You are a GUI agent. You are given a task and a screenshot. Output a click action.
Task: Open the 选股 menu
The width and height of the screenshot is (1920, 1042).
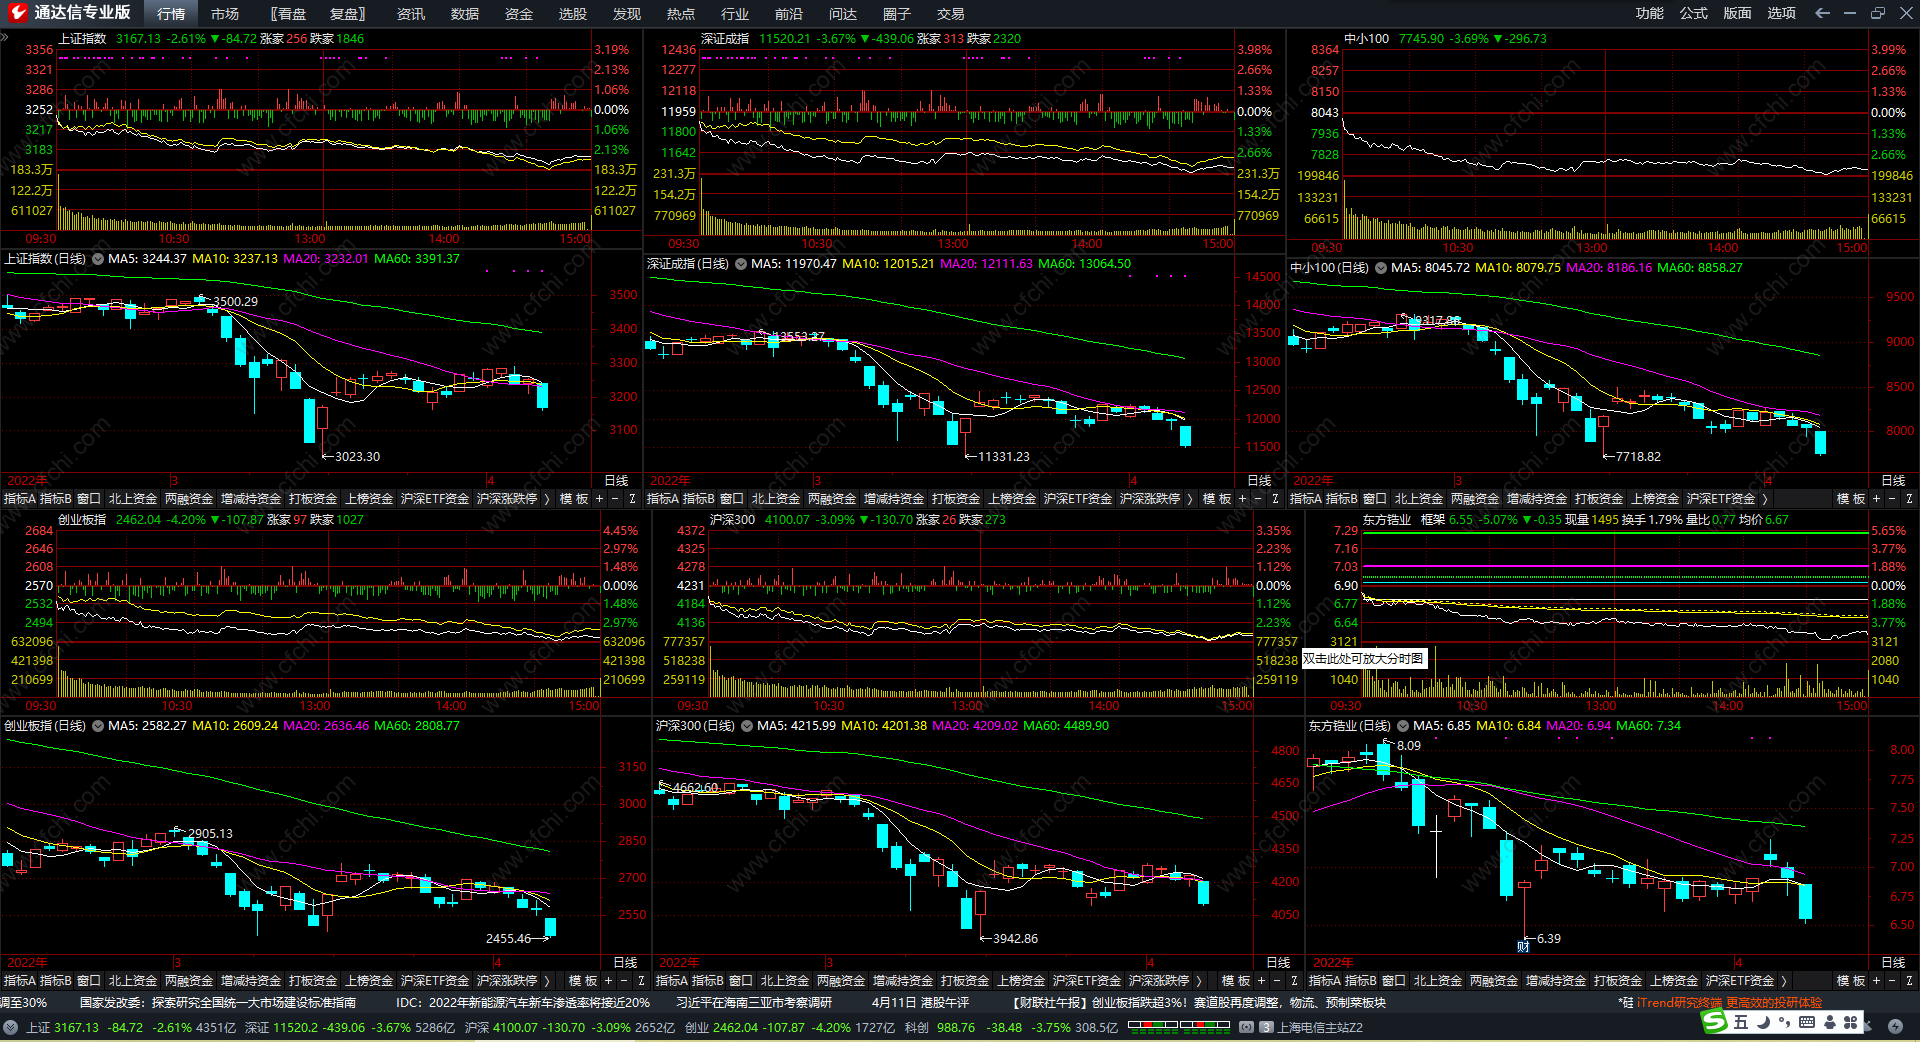coord(573,14)
